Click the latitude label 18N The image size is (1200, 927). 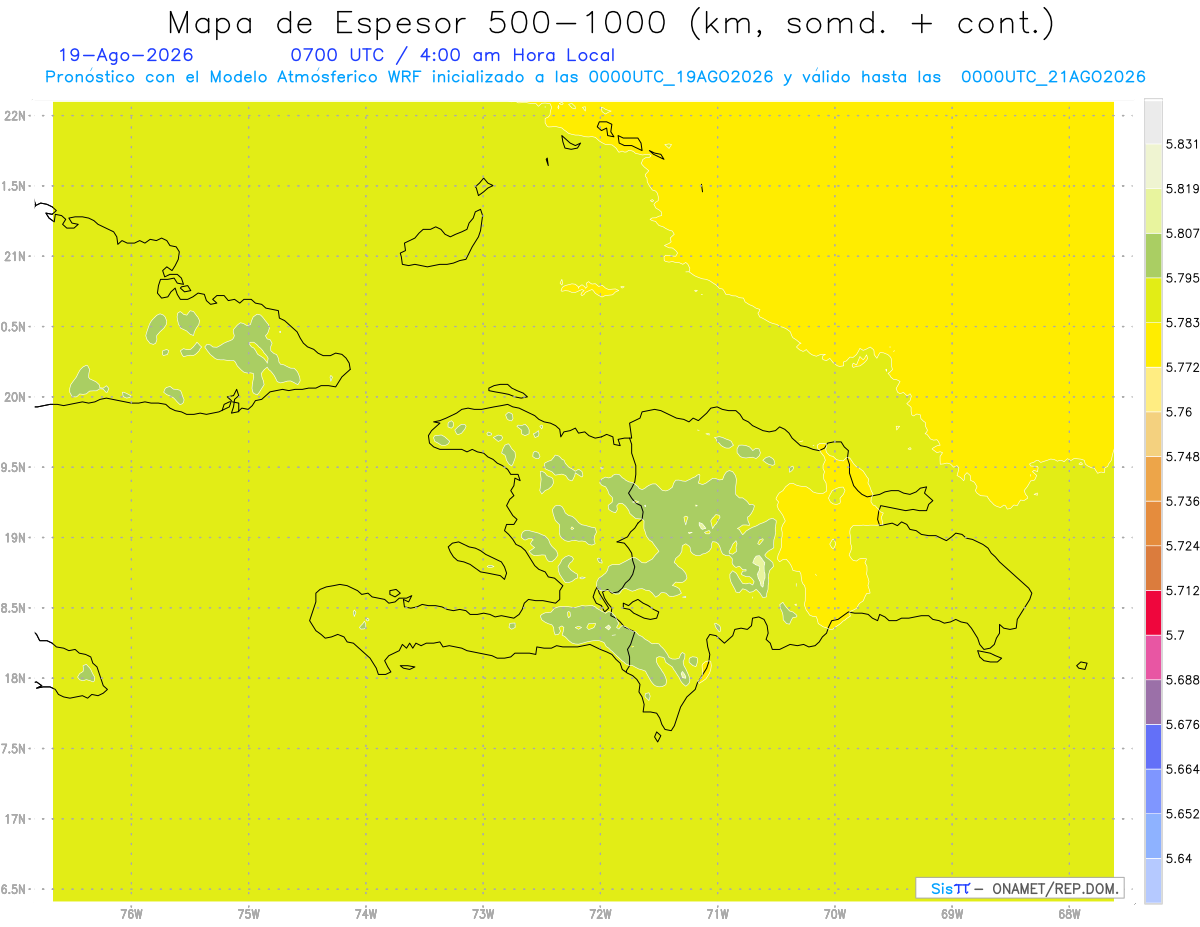tap(15, 679)
